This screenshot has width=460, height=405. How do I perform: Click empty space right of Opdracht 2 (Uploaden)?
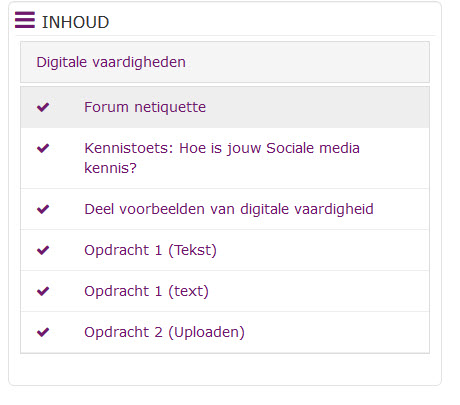coord(337,332)
